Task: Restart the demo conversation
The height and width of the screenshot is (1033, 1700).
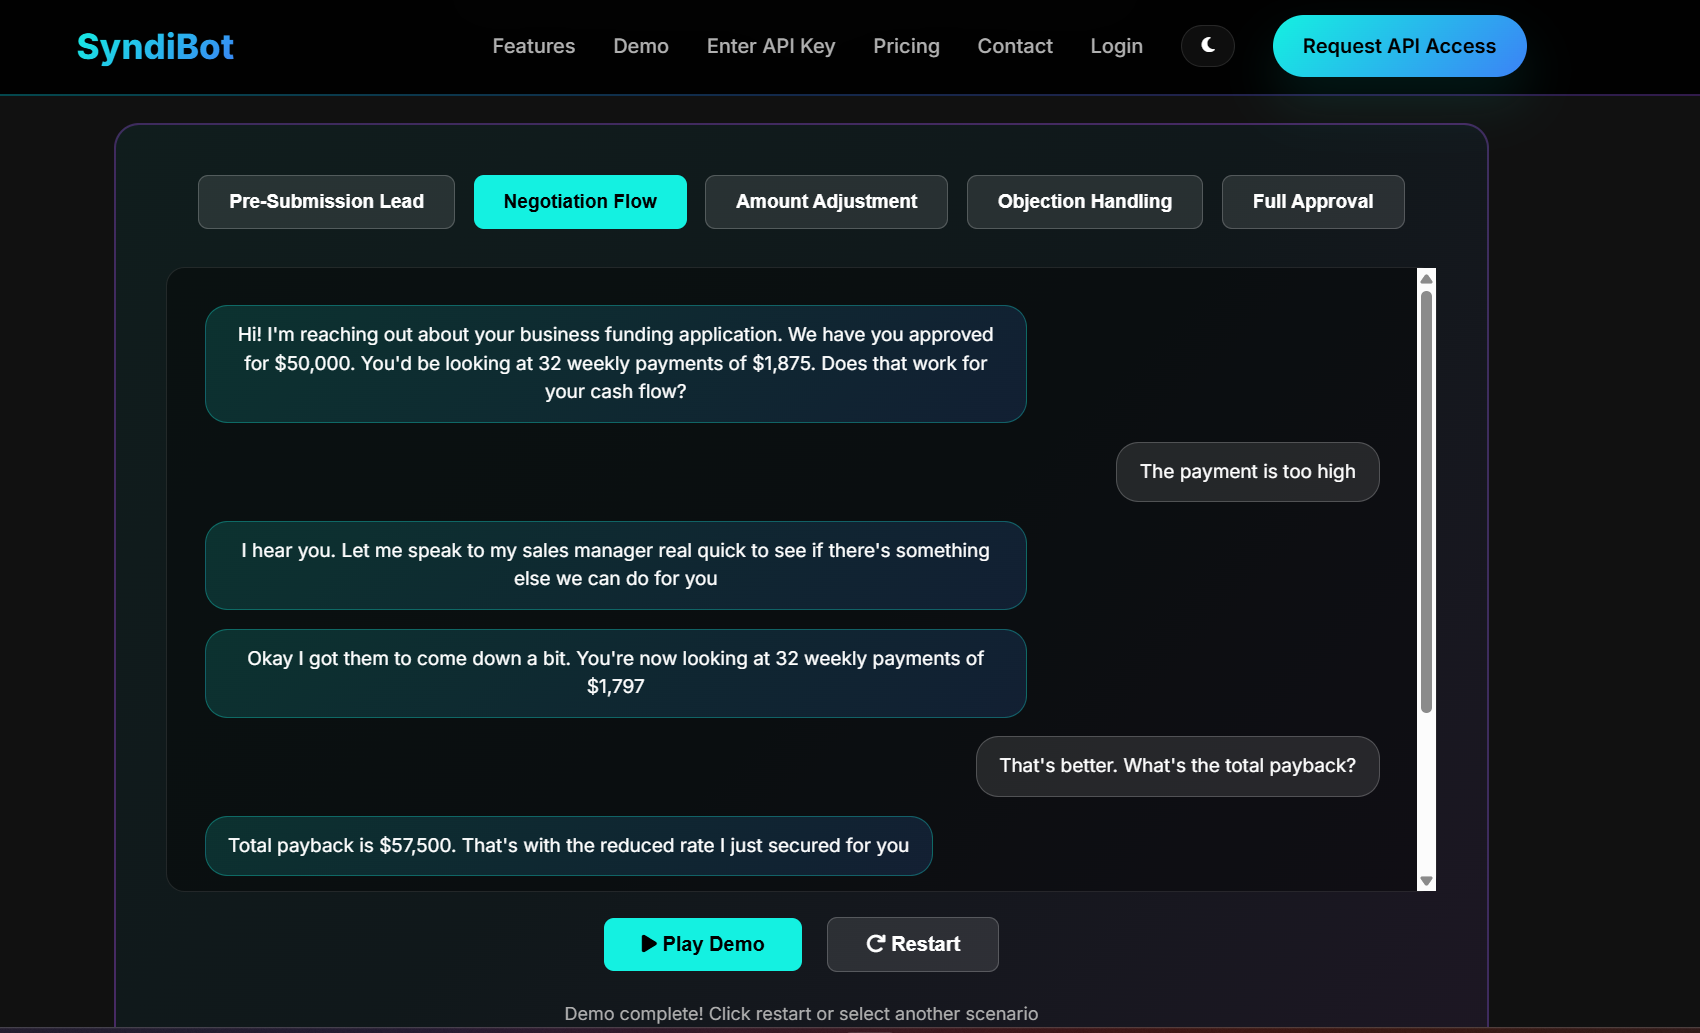Action: (912, 944)
